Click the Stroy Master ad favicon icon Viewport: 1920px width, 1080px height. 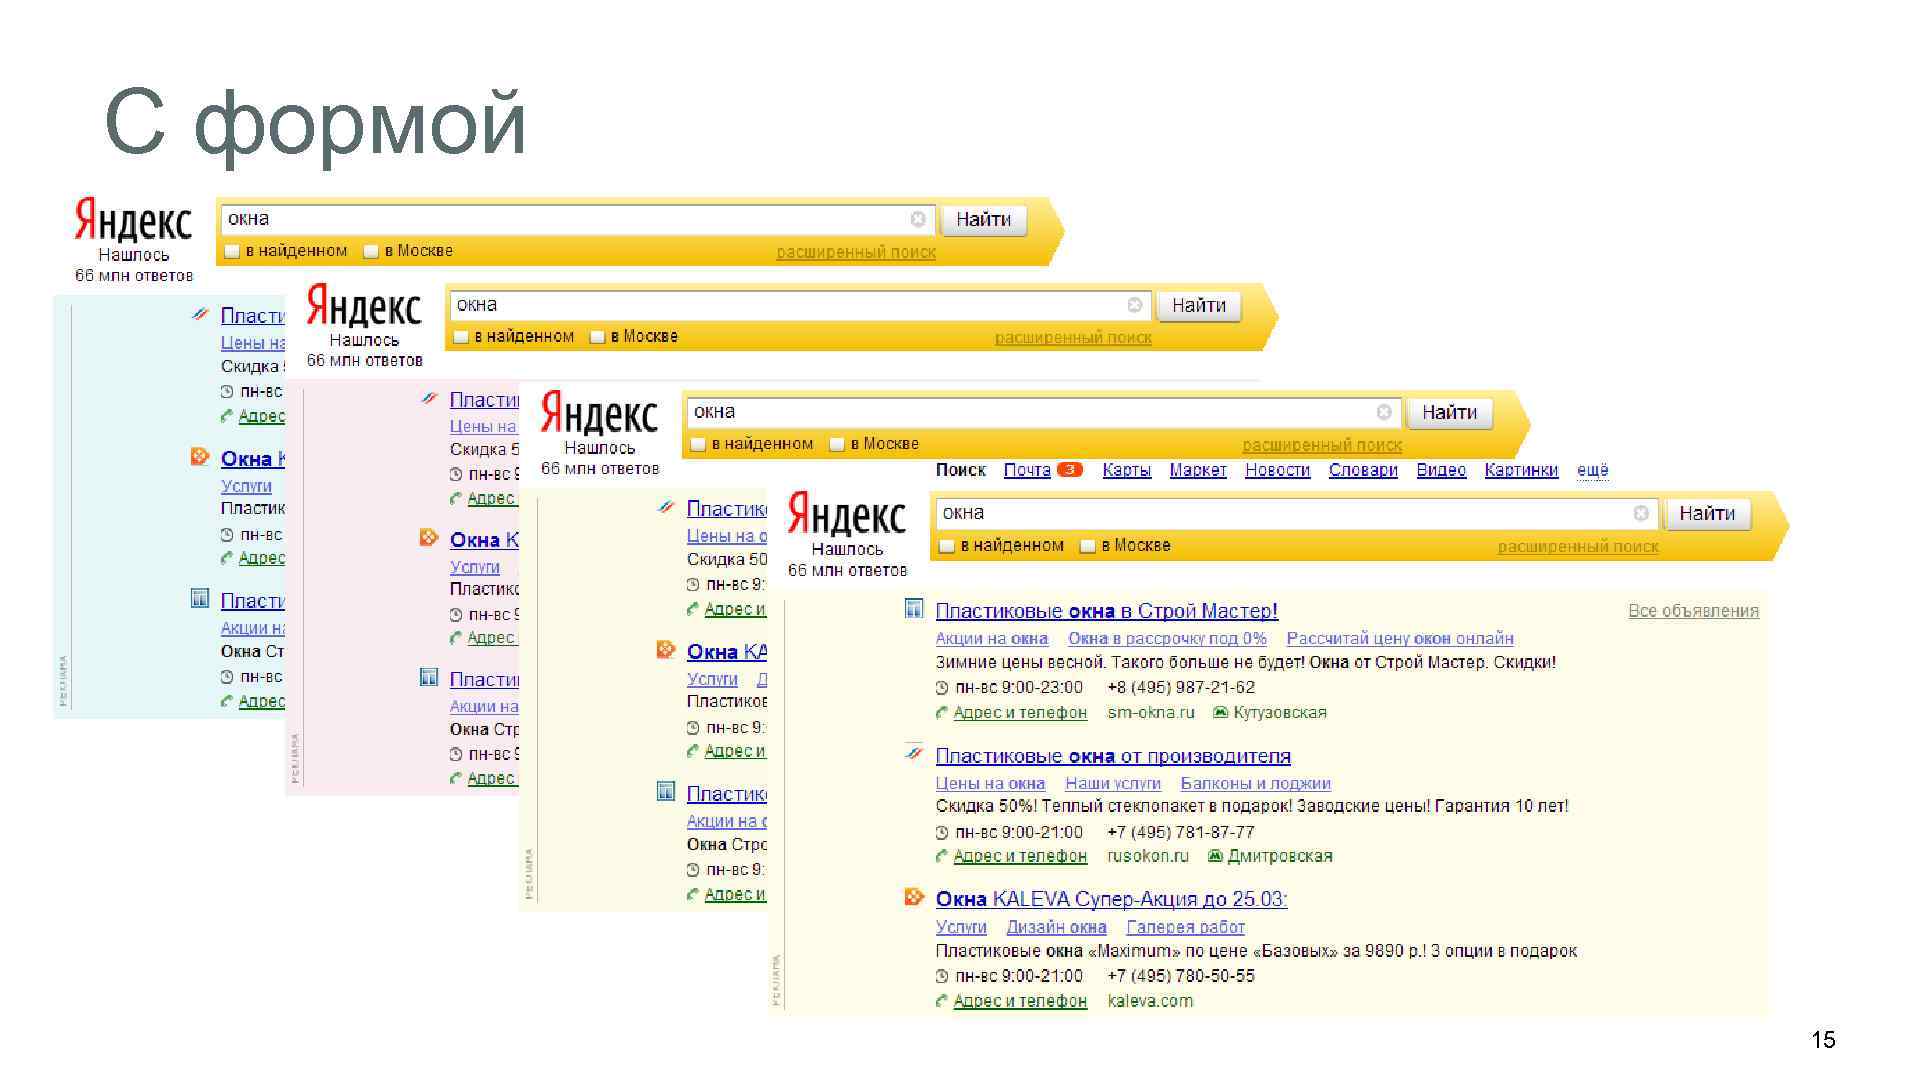(x=914, y=608)
